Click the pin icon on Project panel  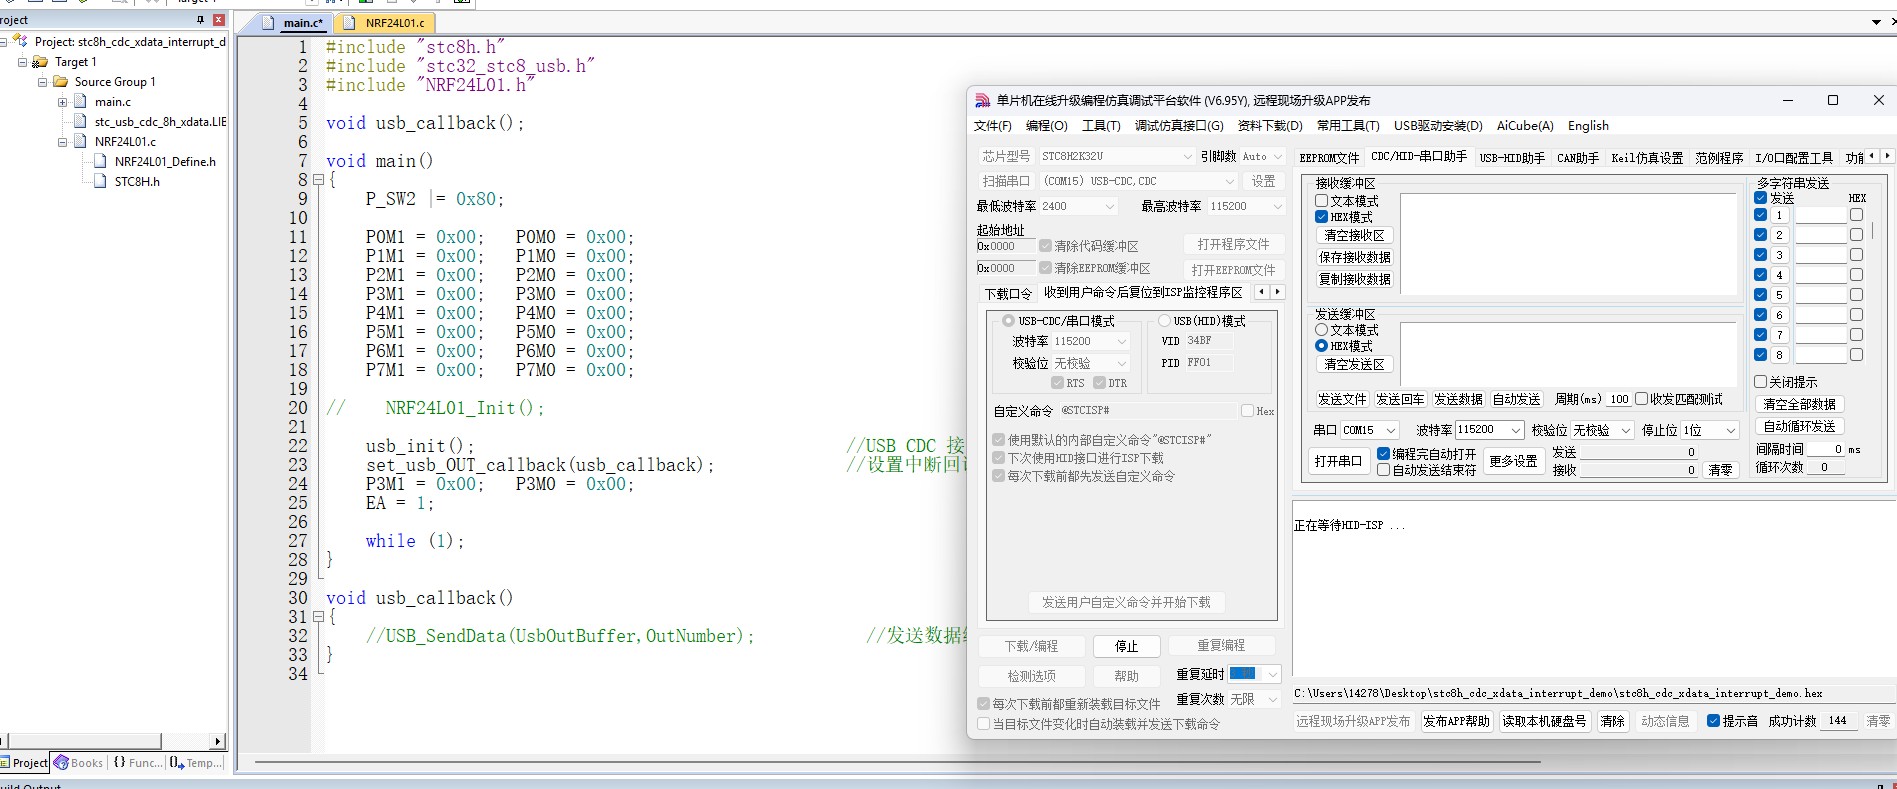pos(201,20)
